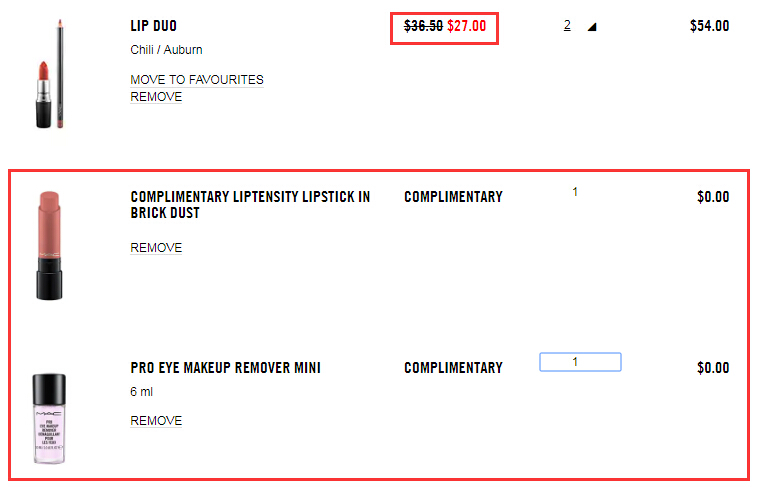The width and height of the screenshot is (758, 487).
Task: Click the discounted $27.00 price
Action: pyautogui.click(x=466, y=26)
